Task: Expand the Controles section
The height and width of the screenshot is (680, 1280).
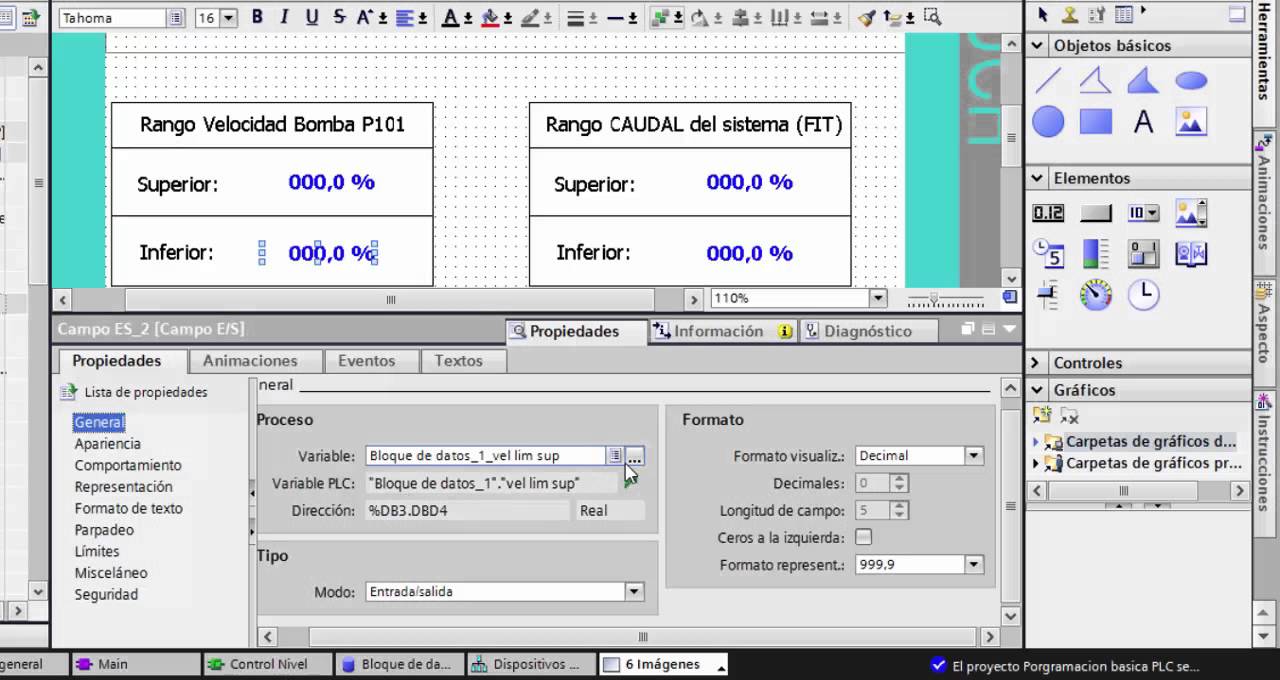Action: pos(1037,363)
